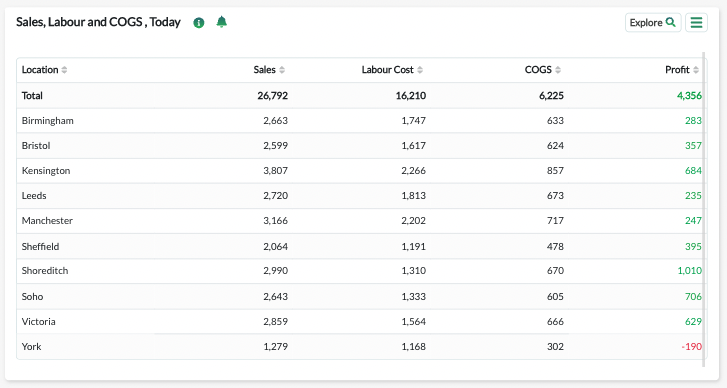
Task: Sort by Profit column arrows
Action: [696, 70]
